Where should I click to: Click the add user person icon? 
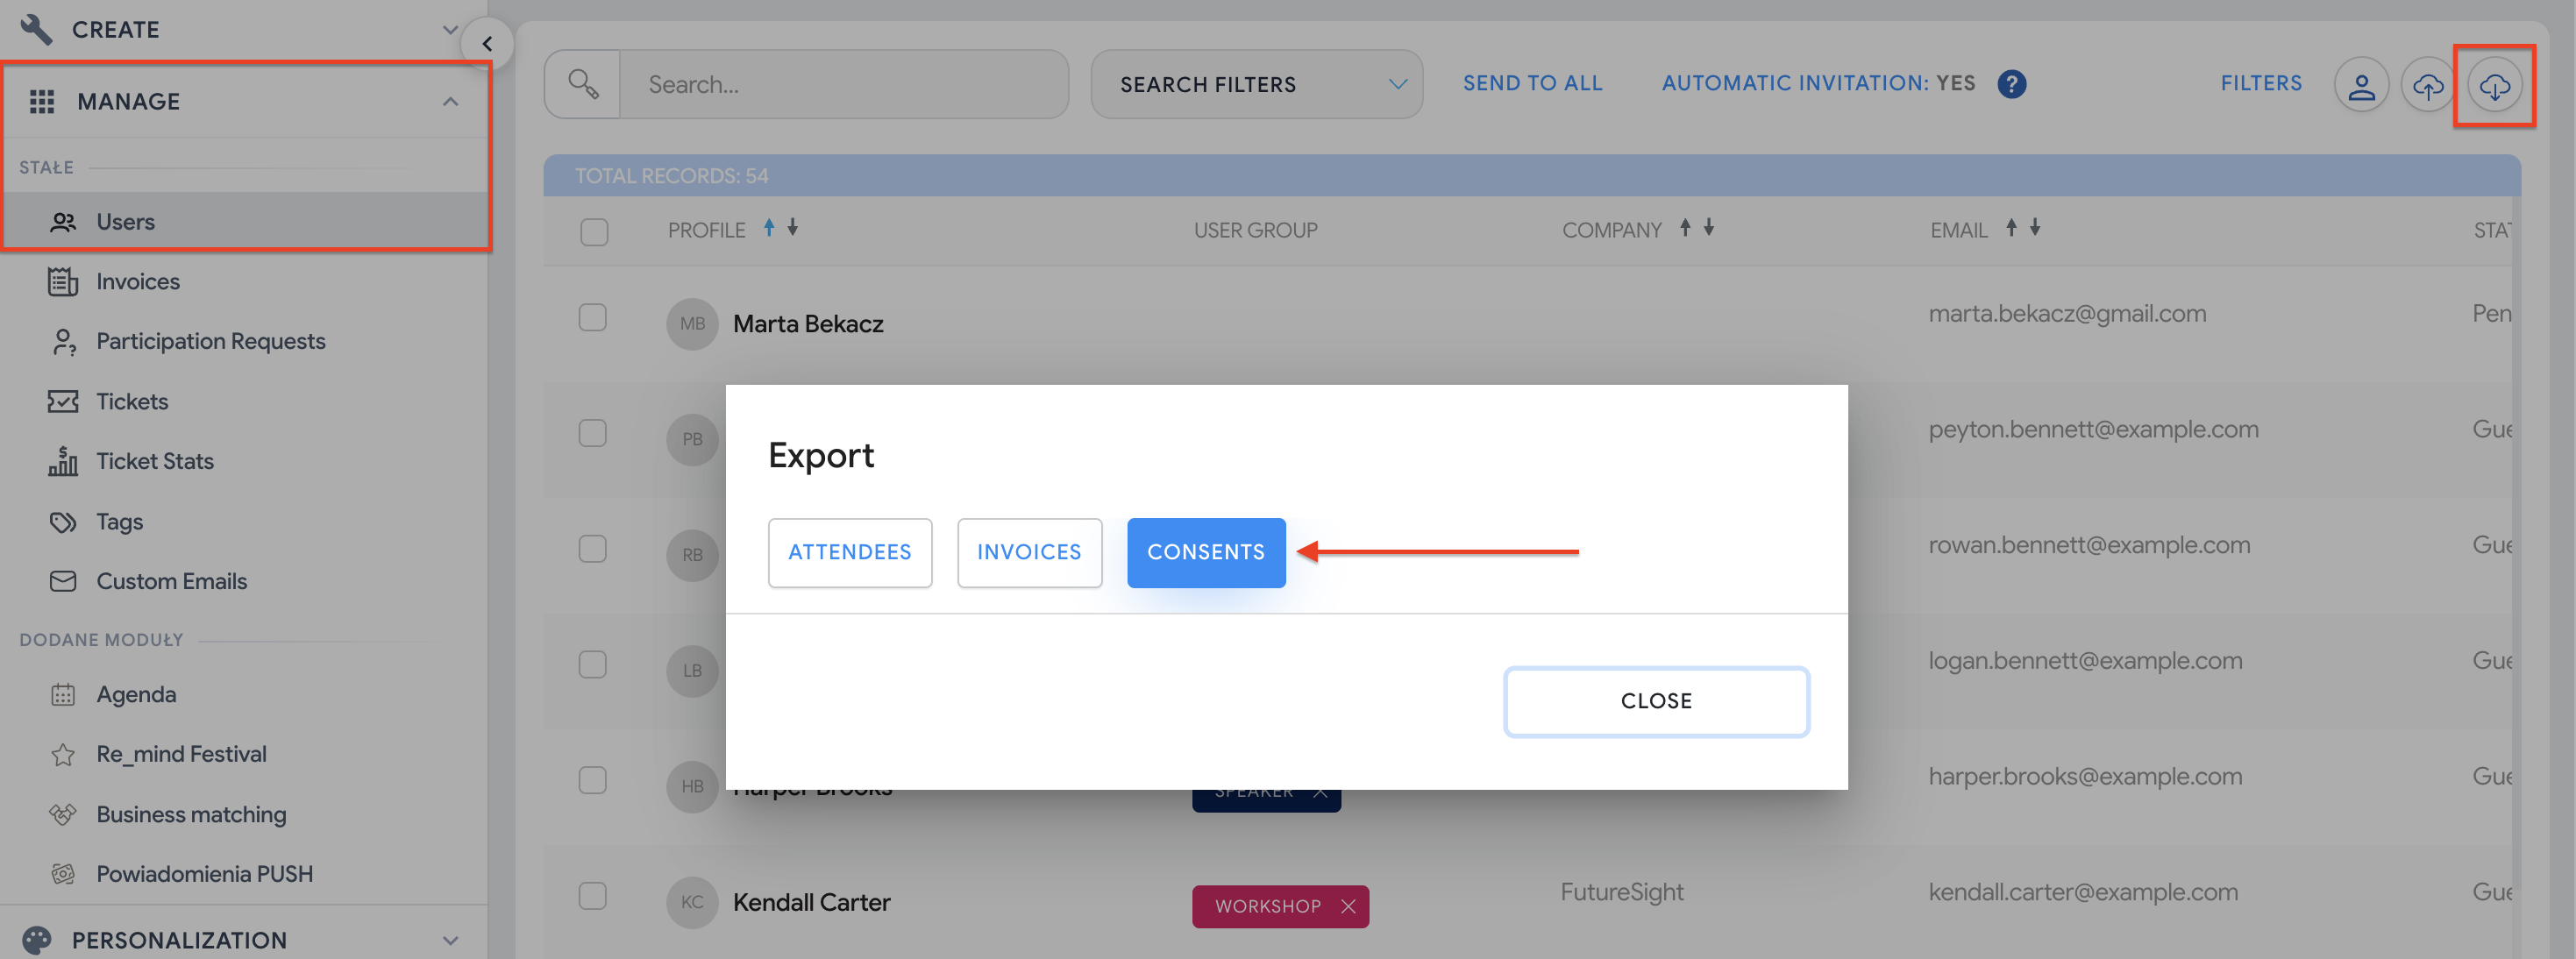[2361, 86]
